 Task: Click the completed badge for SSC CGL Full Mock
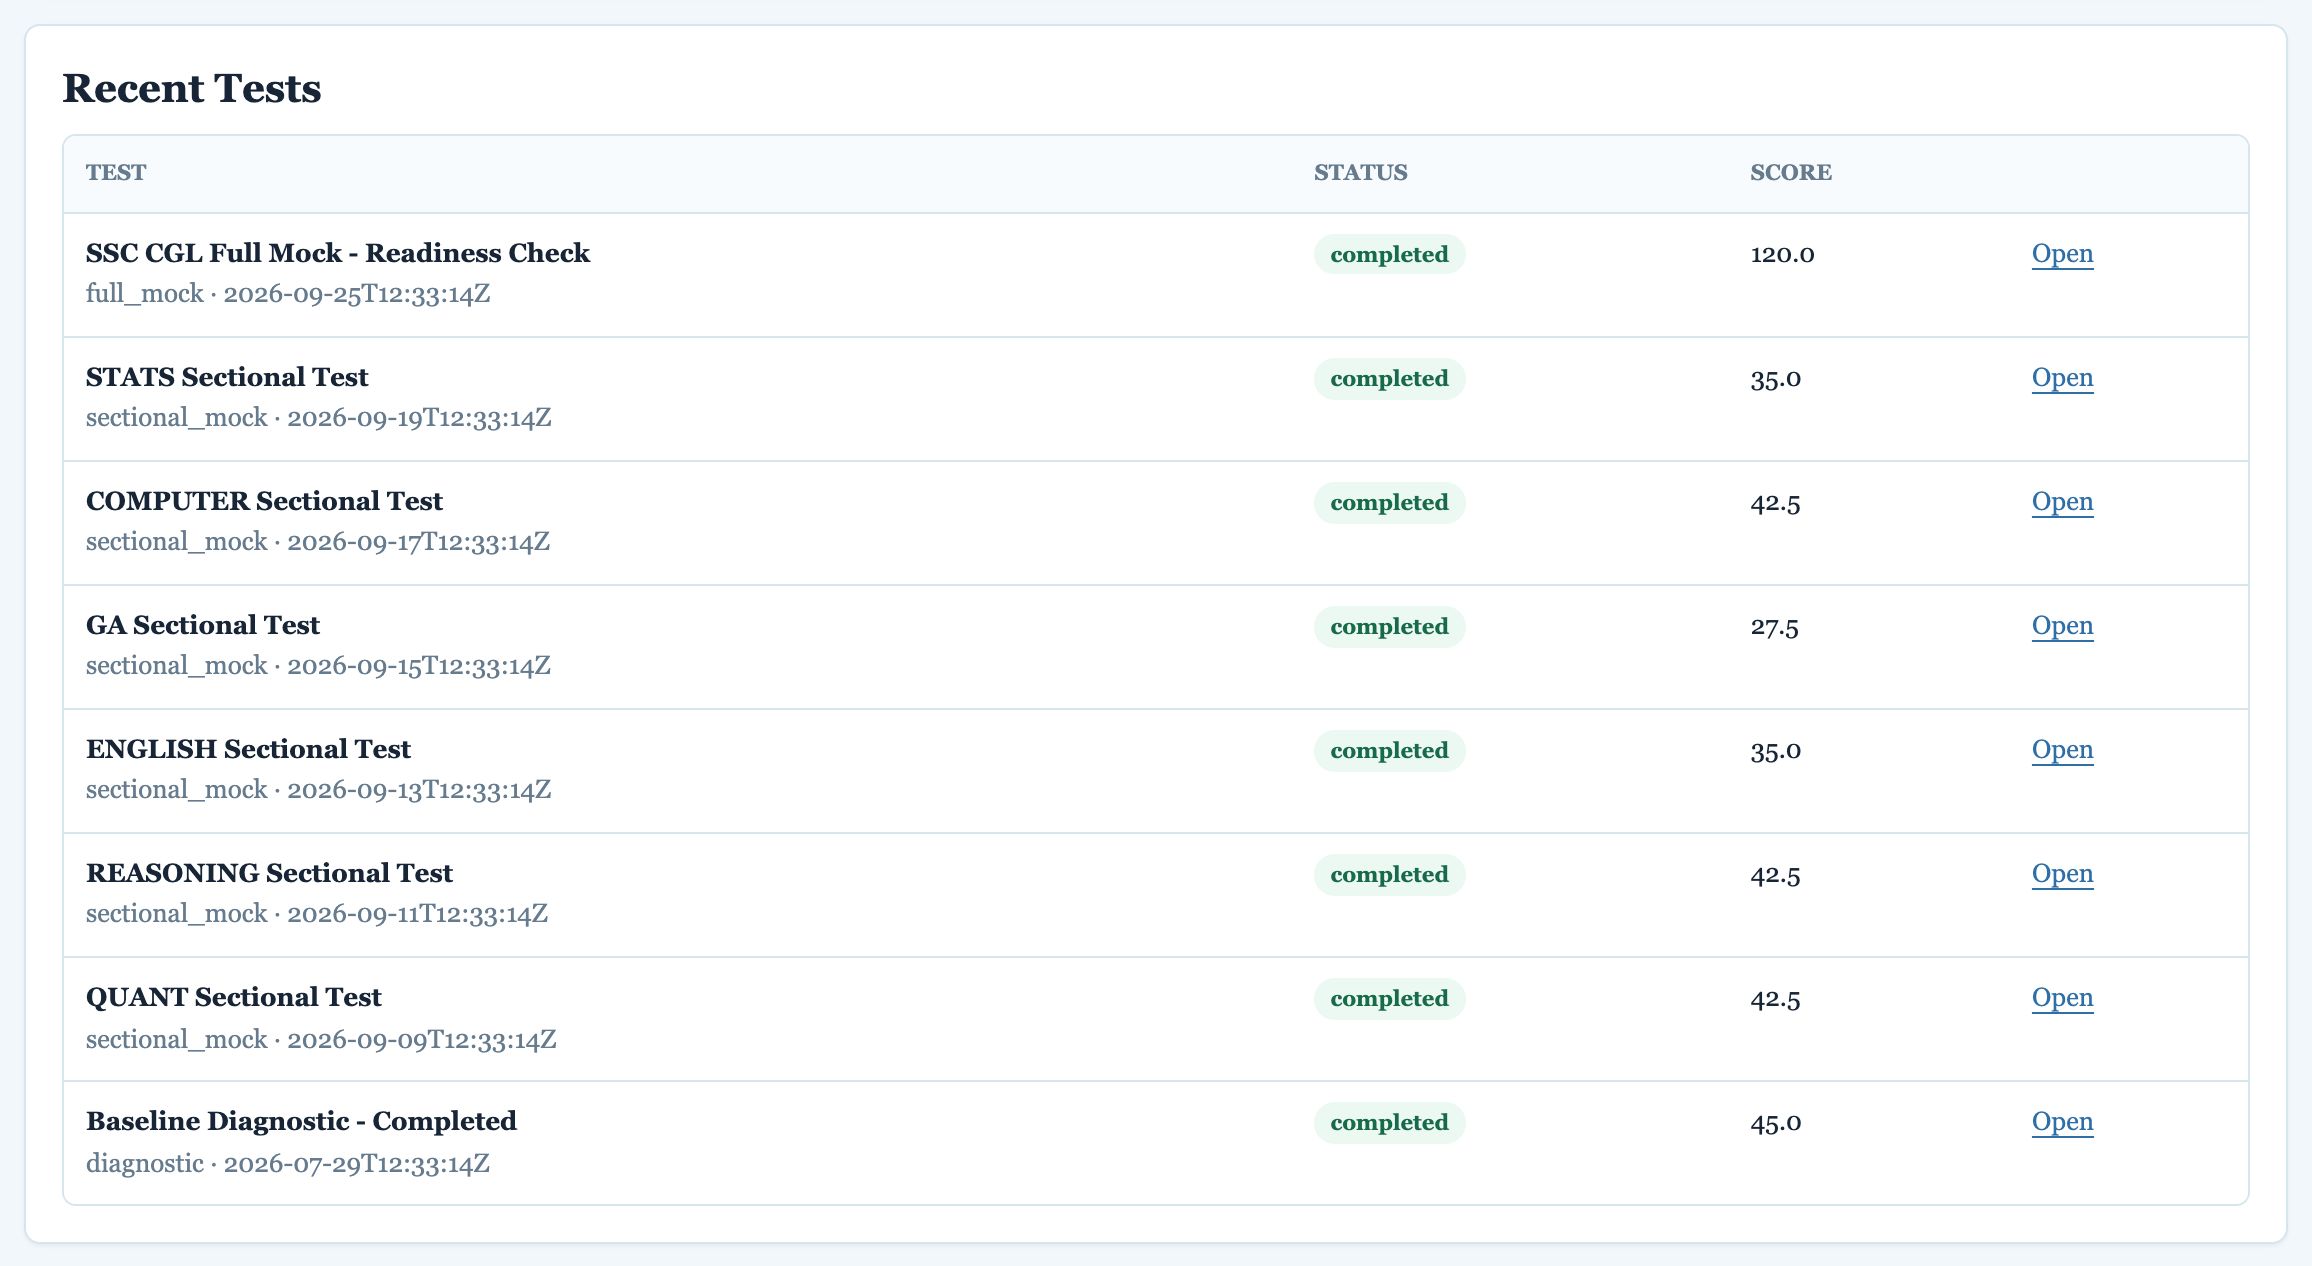(x=1389, y=254)
